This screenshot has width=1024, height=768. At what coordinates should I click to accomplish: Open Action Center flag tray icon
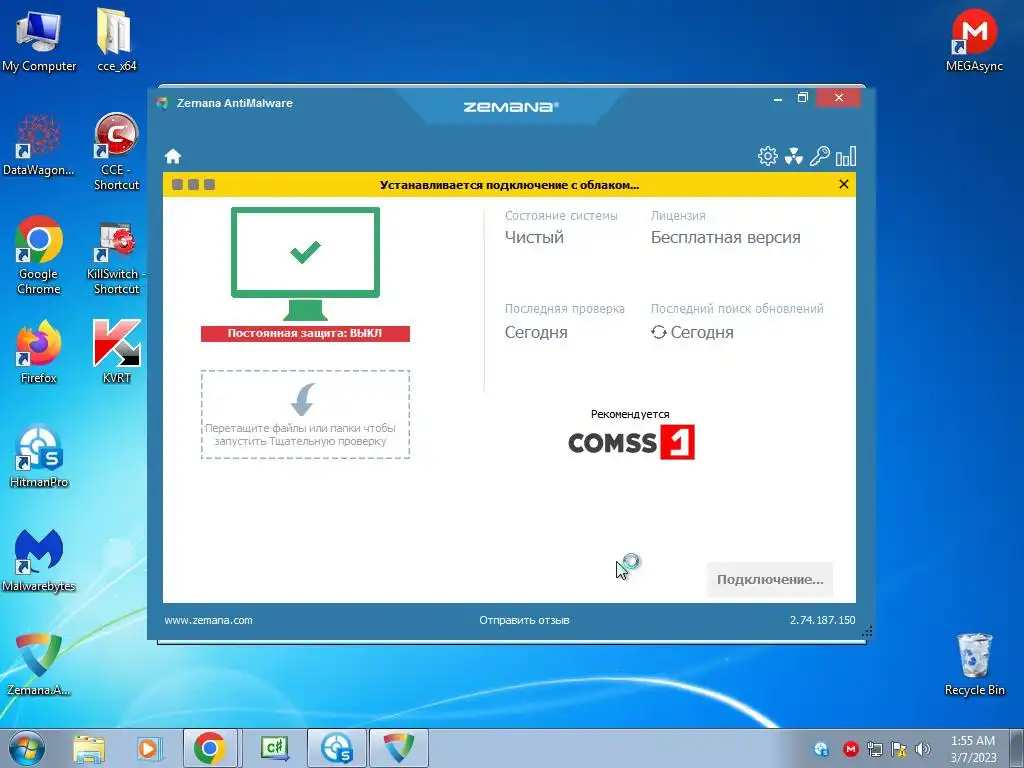(x=899, y=749)
